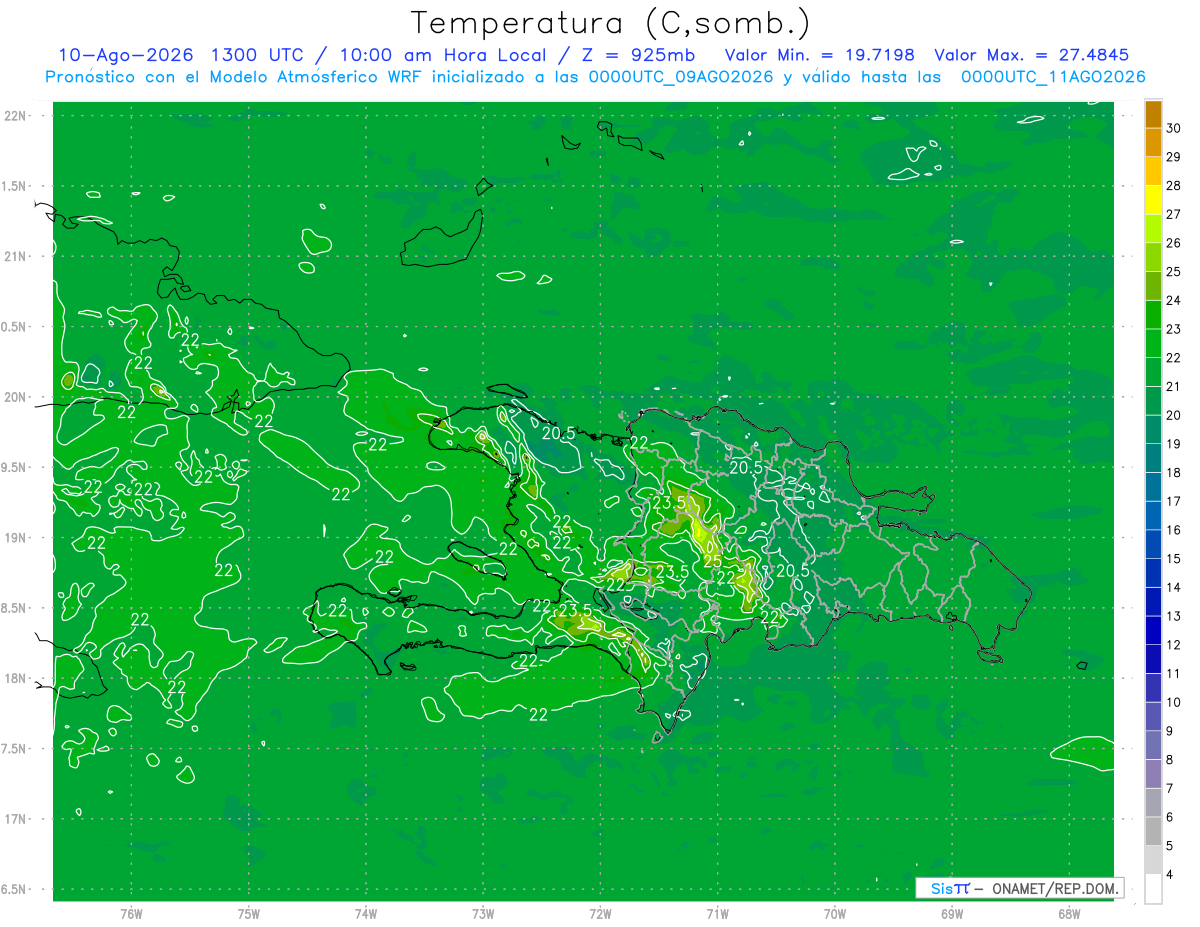This screenshot has height=927, width=1200.
Task: Click the '20' label on the color scale
Action: [1174, 415]
